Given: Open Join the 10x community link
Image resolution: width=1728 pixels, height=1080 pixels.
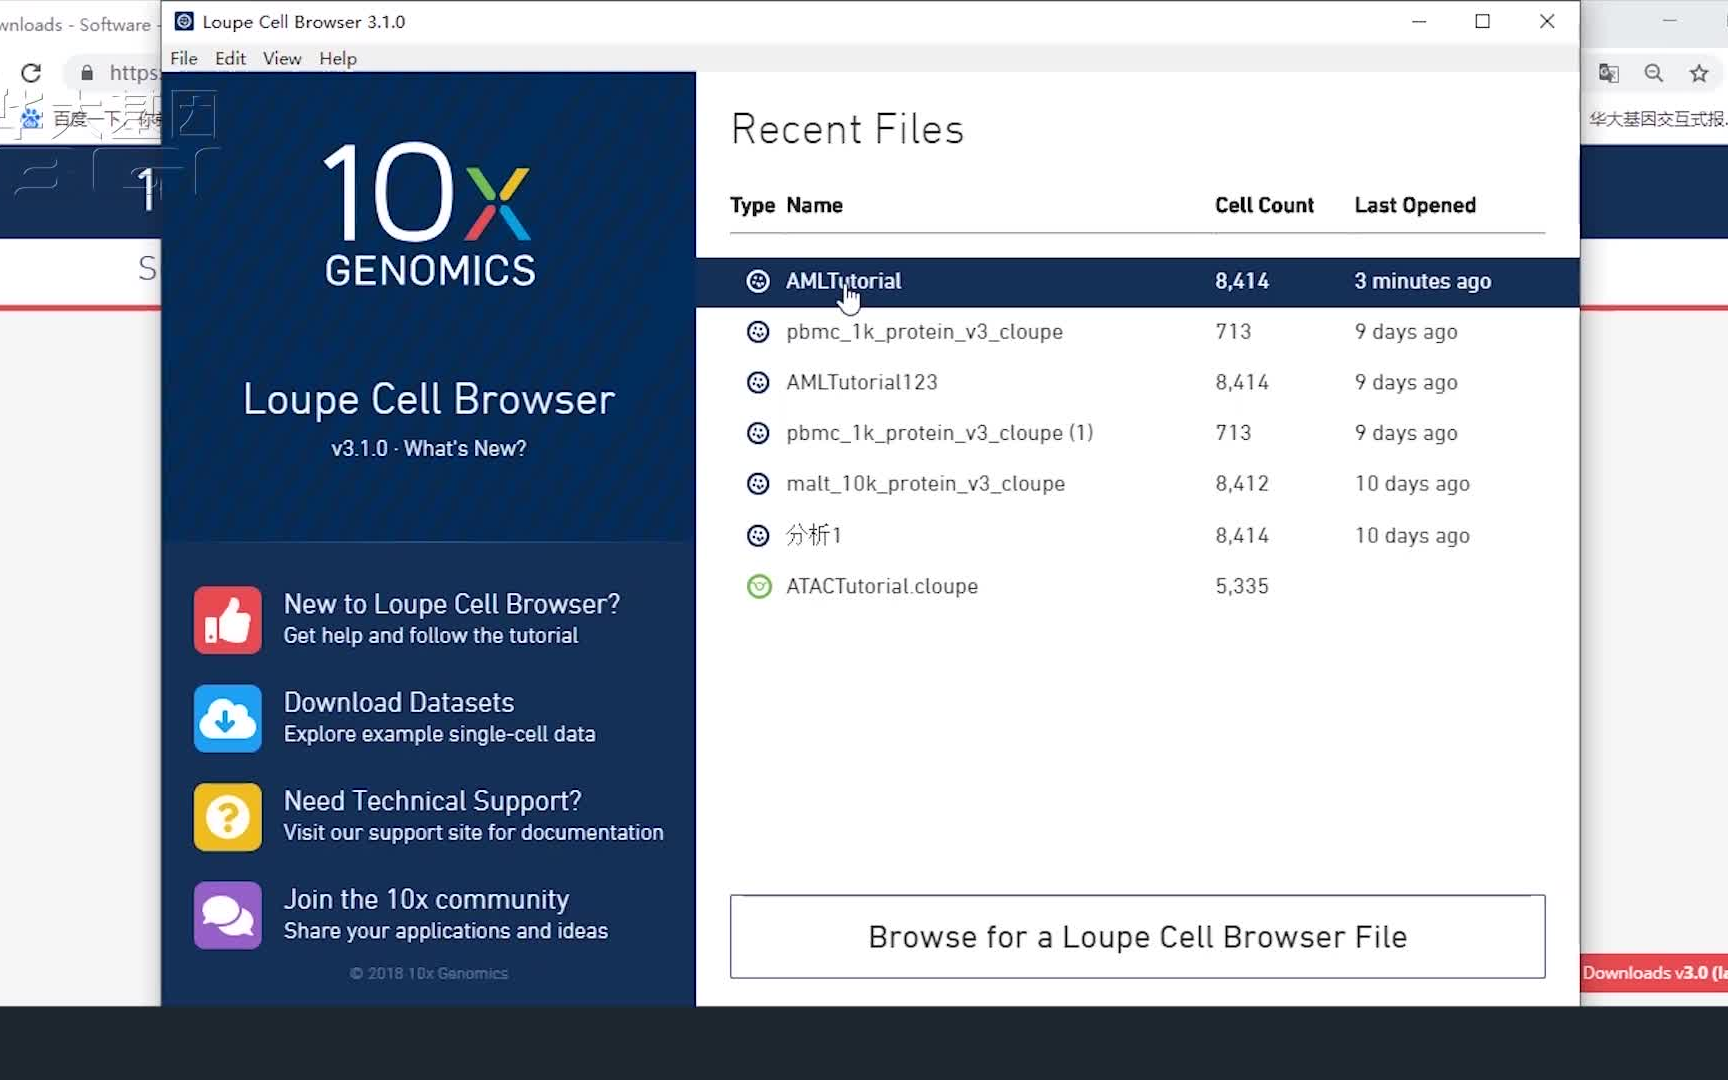Looking at the screenshot, I should click(x=427, y=899).
